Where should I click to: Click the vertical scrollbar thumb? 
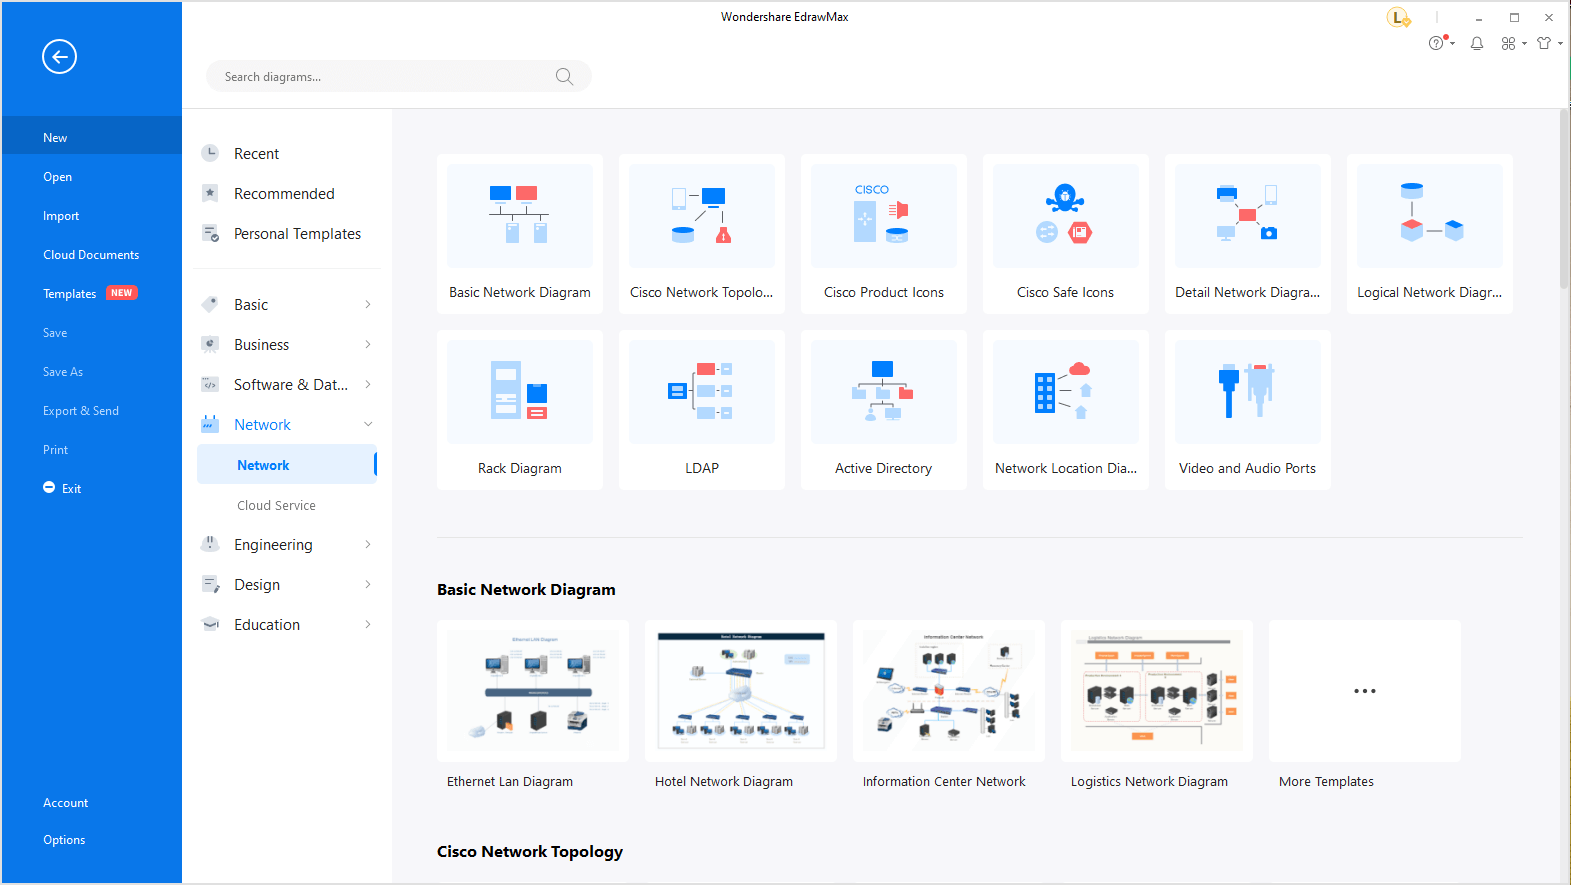[x=1564, y=200]
